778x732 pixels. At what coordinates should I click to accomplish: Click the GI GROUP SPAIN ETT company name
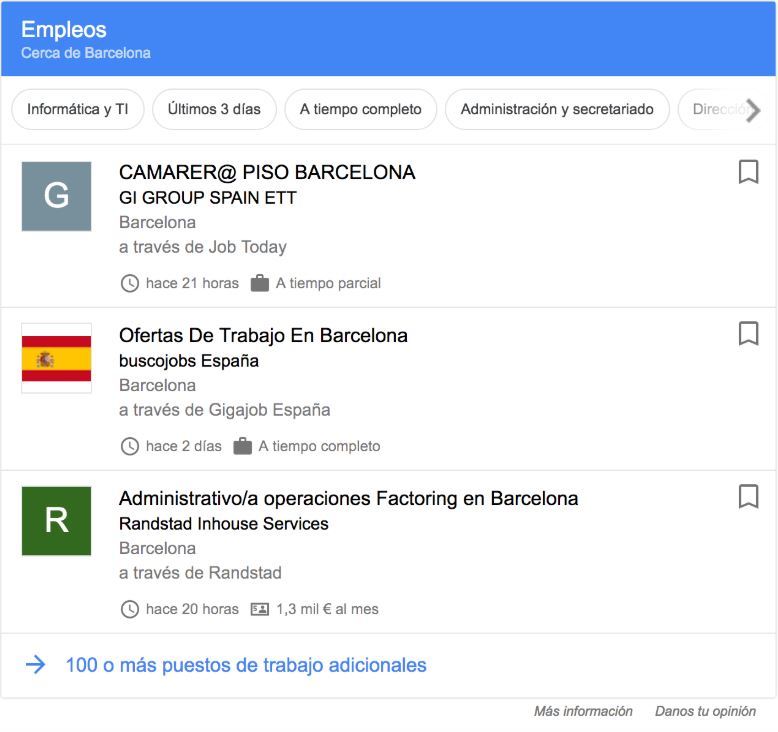click(x=207, y=198)
